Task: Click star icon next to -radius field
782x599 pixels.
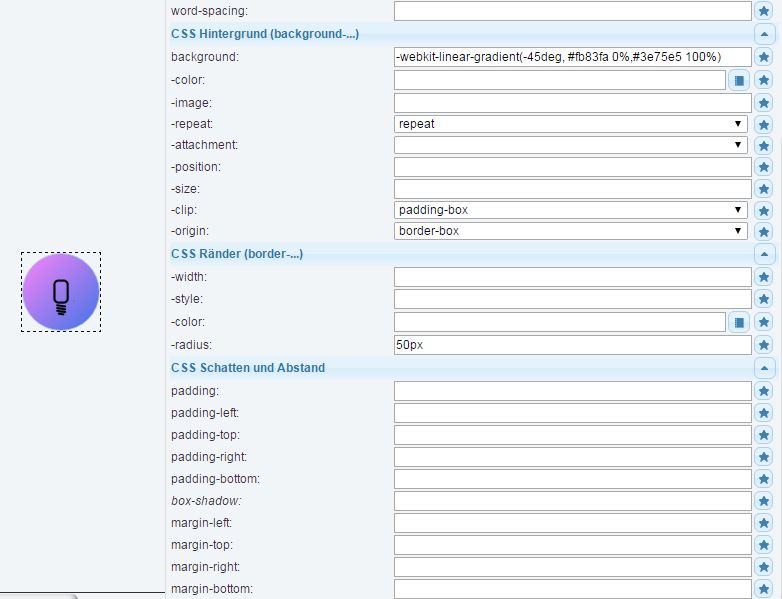Action: tap(764, 345)
